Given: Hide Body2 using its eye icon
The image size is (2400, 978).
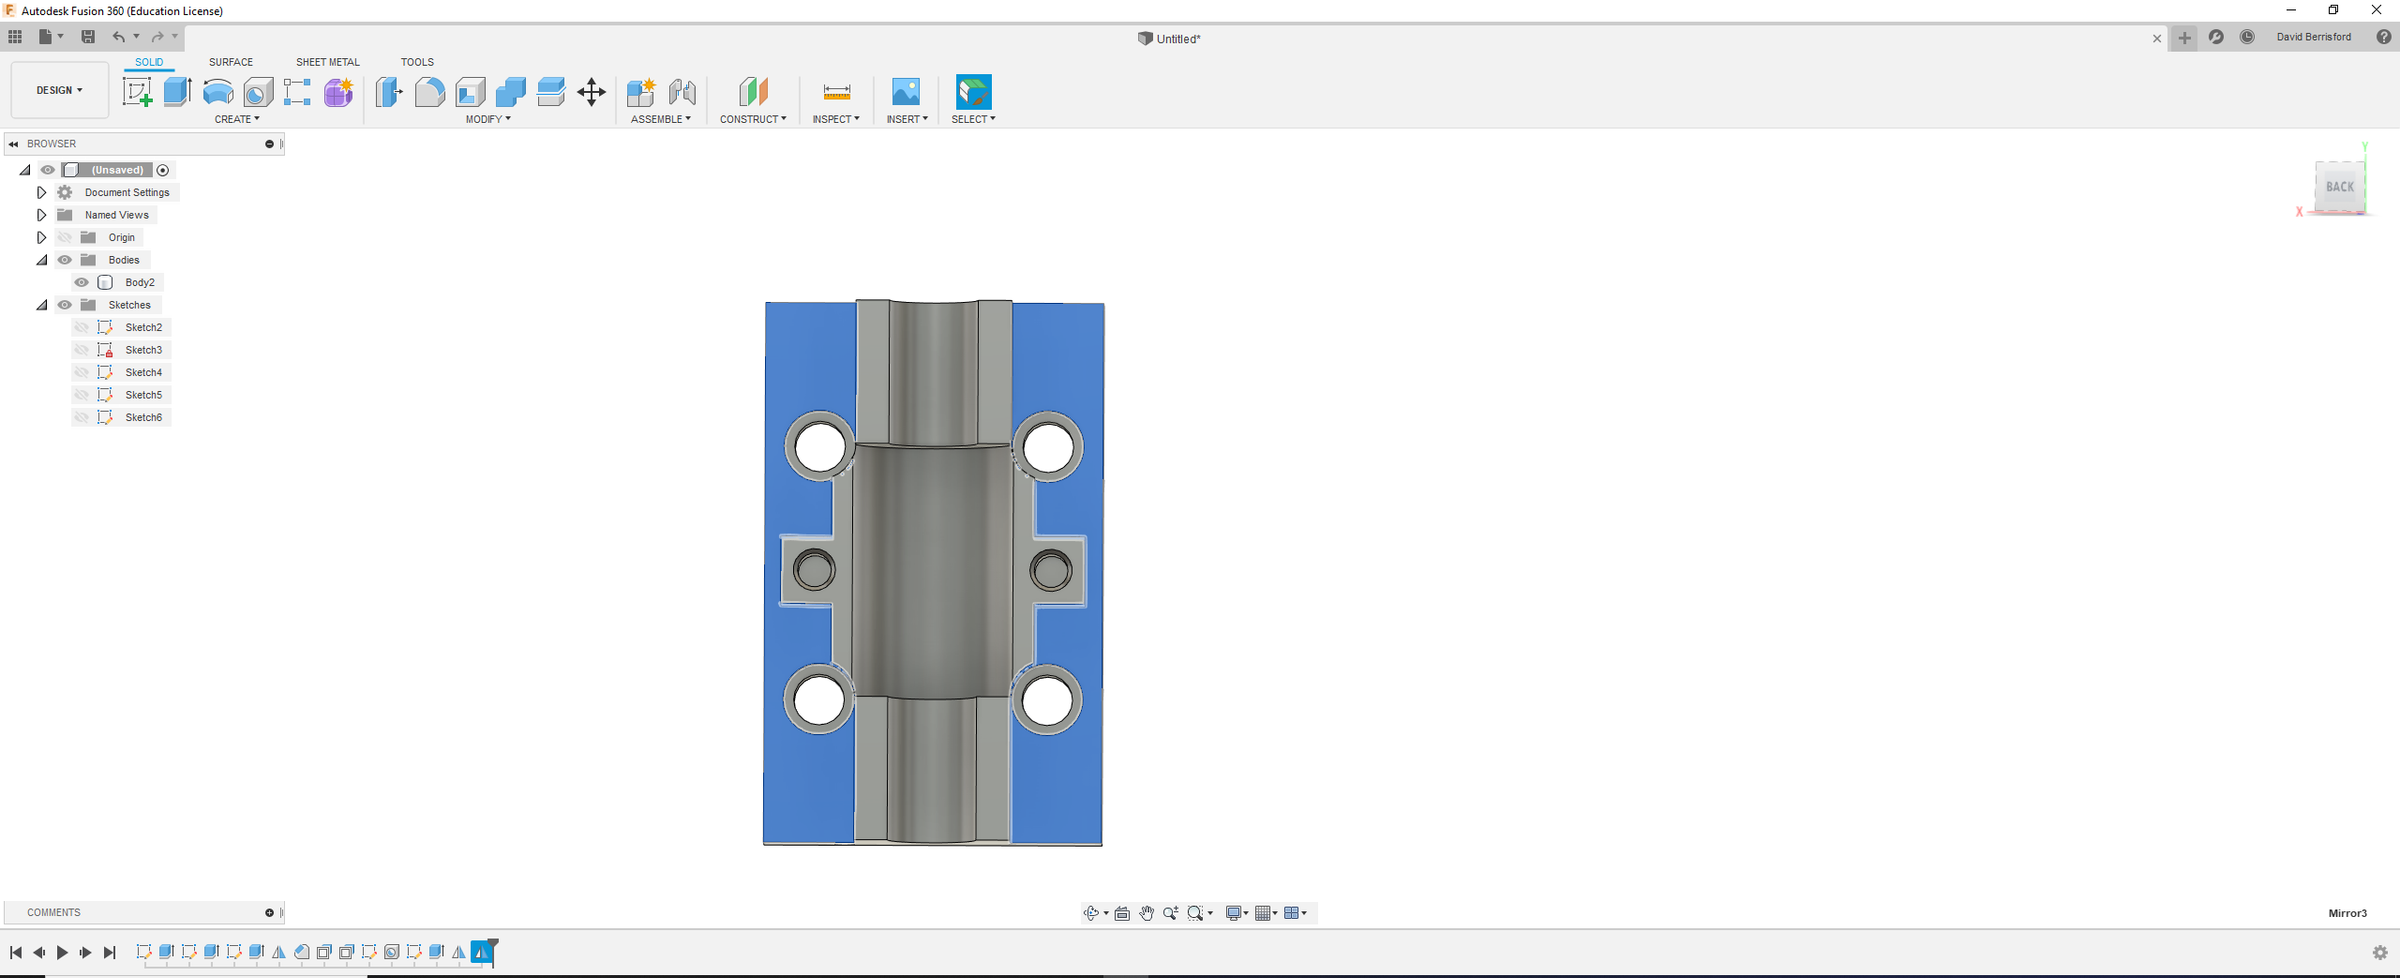Looking at the screenshot, I should [82, 282].
